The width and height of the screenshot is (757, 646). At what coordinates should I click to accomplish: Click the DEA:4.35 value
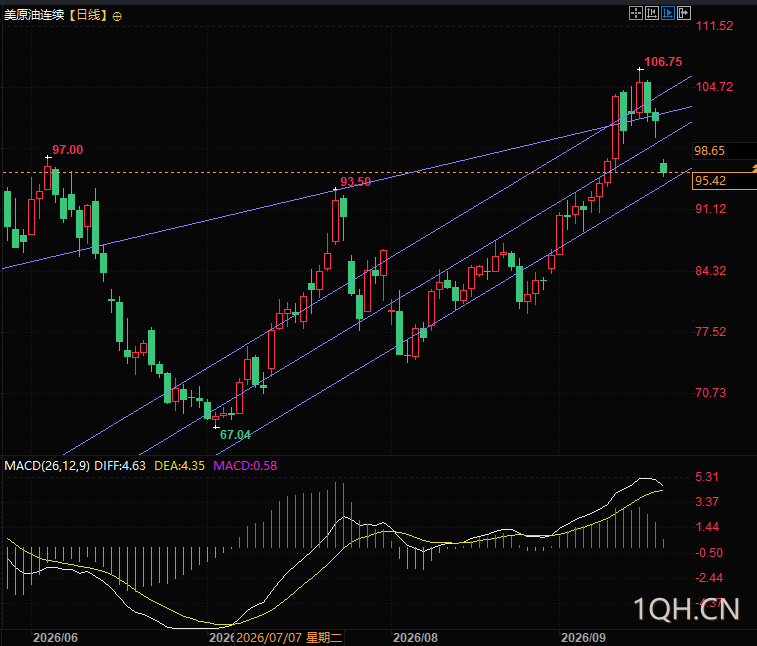click(179, 466)
